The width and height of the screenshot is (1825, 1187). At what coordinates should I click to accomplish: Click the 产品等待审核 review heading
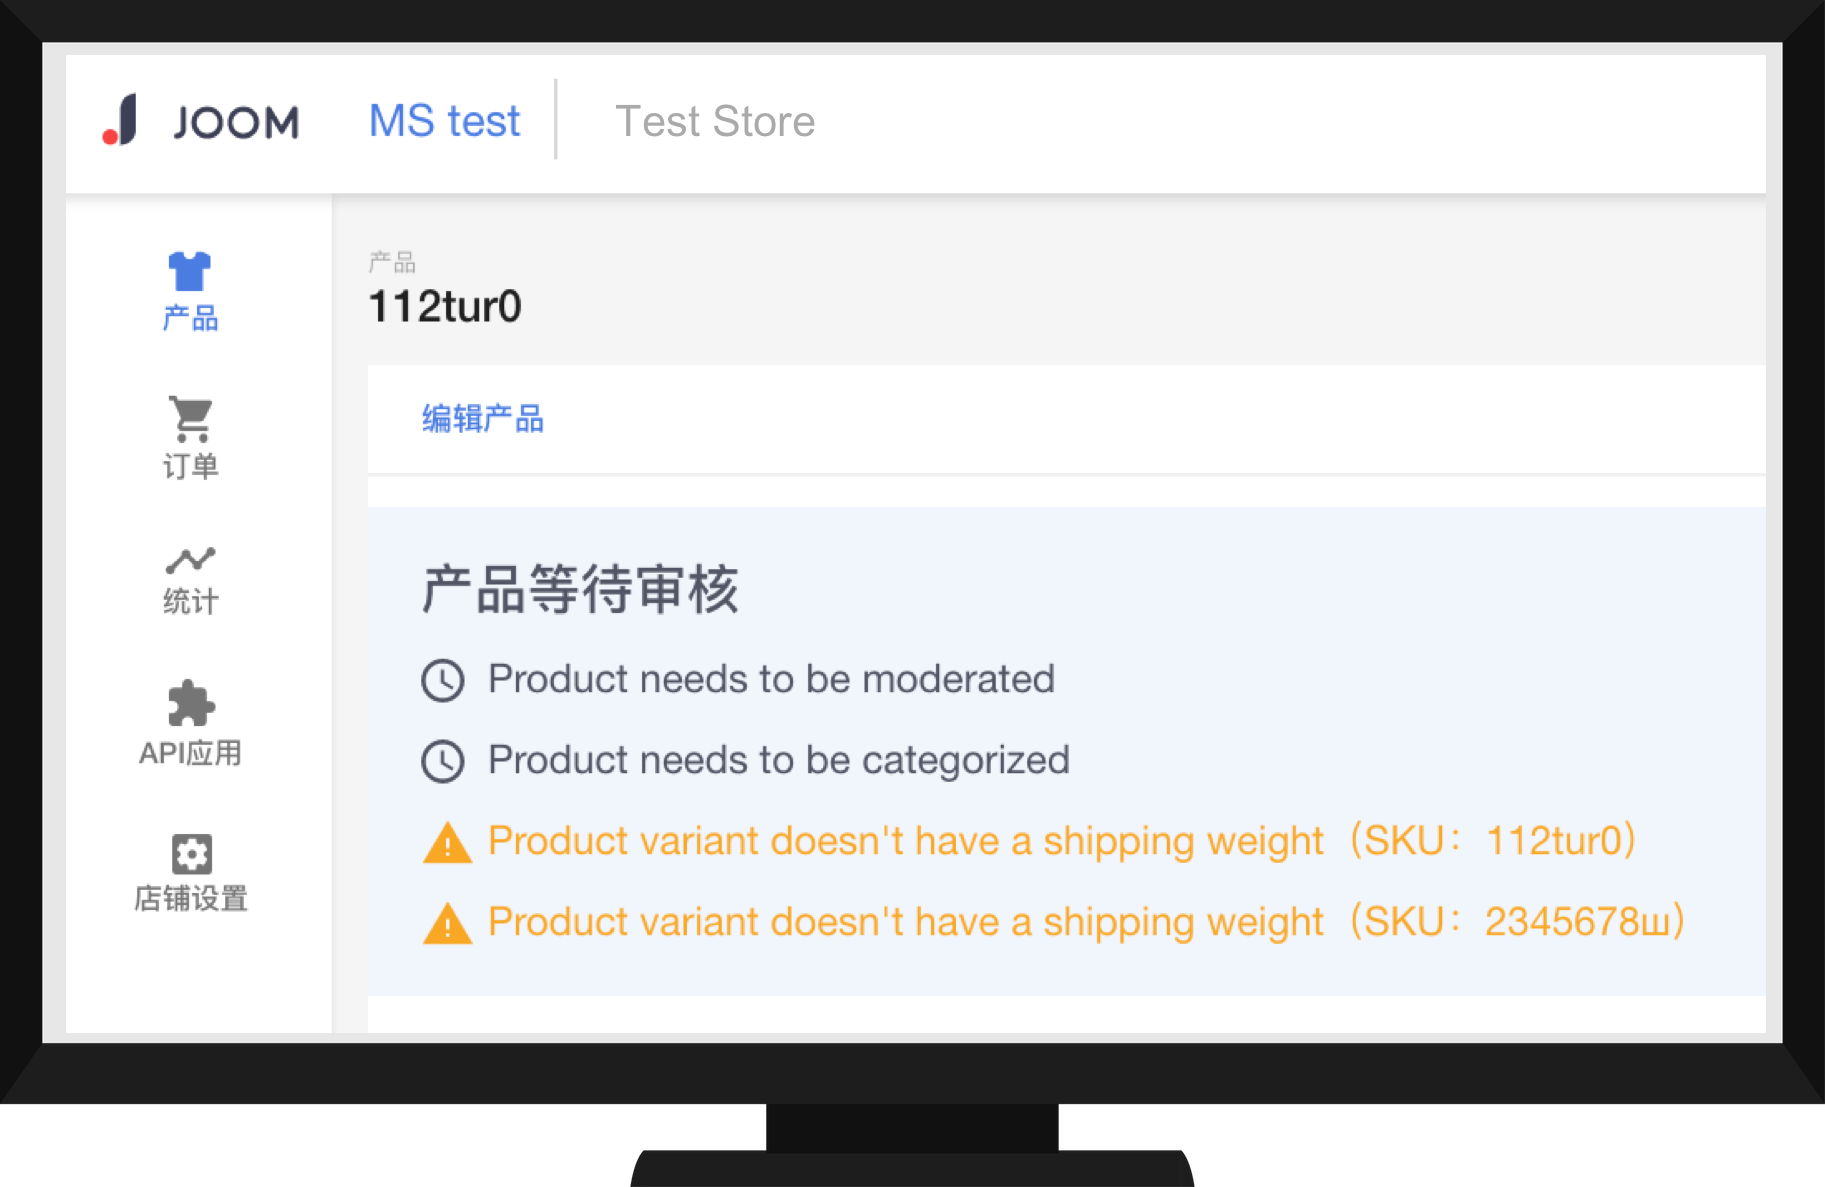click(x=581, y=590)
